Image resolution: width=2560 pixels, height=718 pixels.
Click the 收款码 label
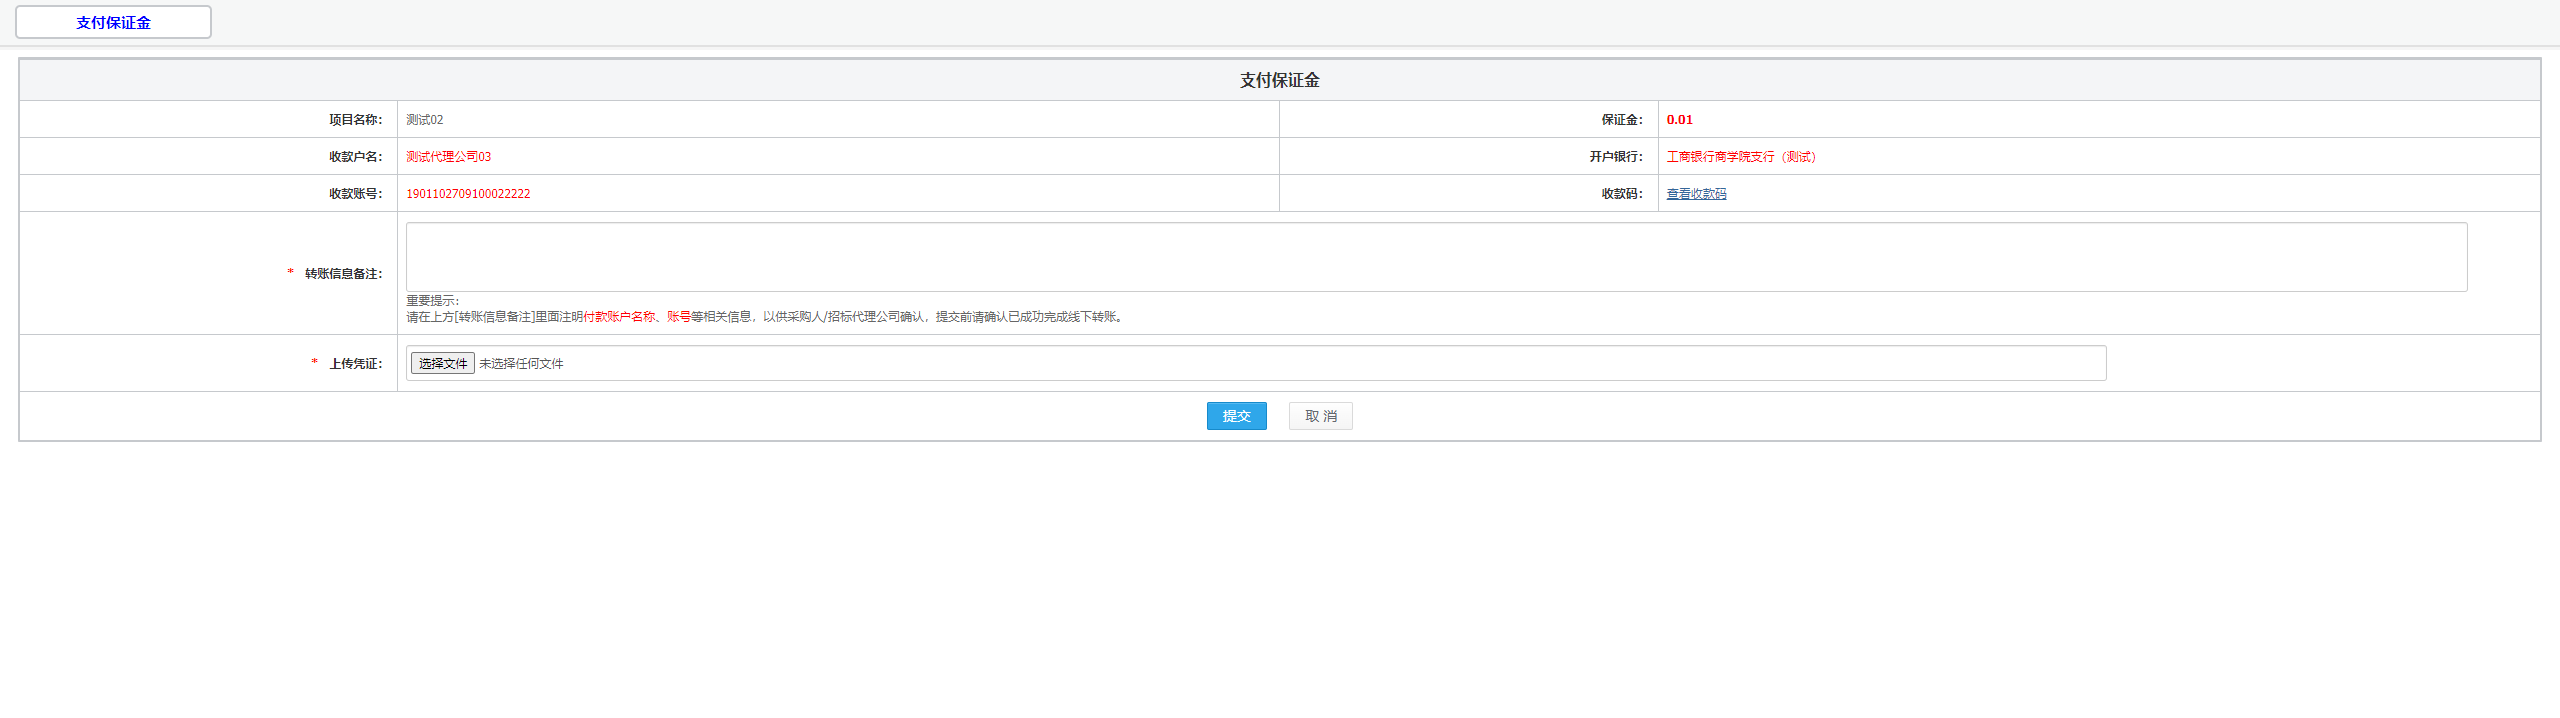pyautogui.click(x=1621, y=194)
